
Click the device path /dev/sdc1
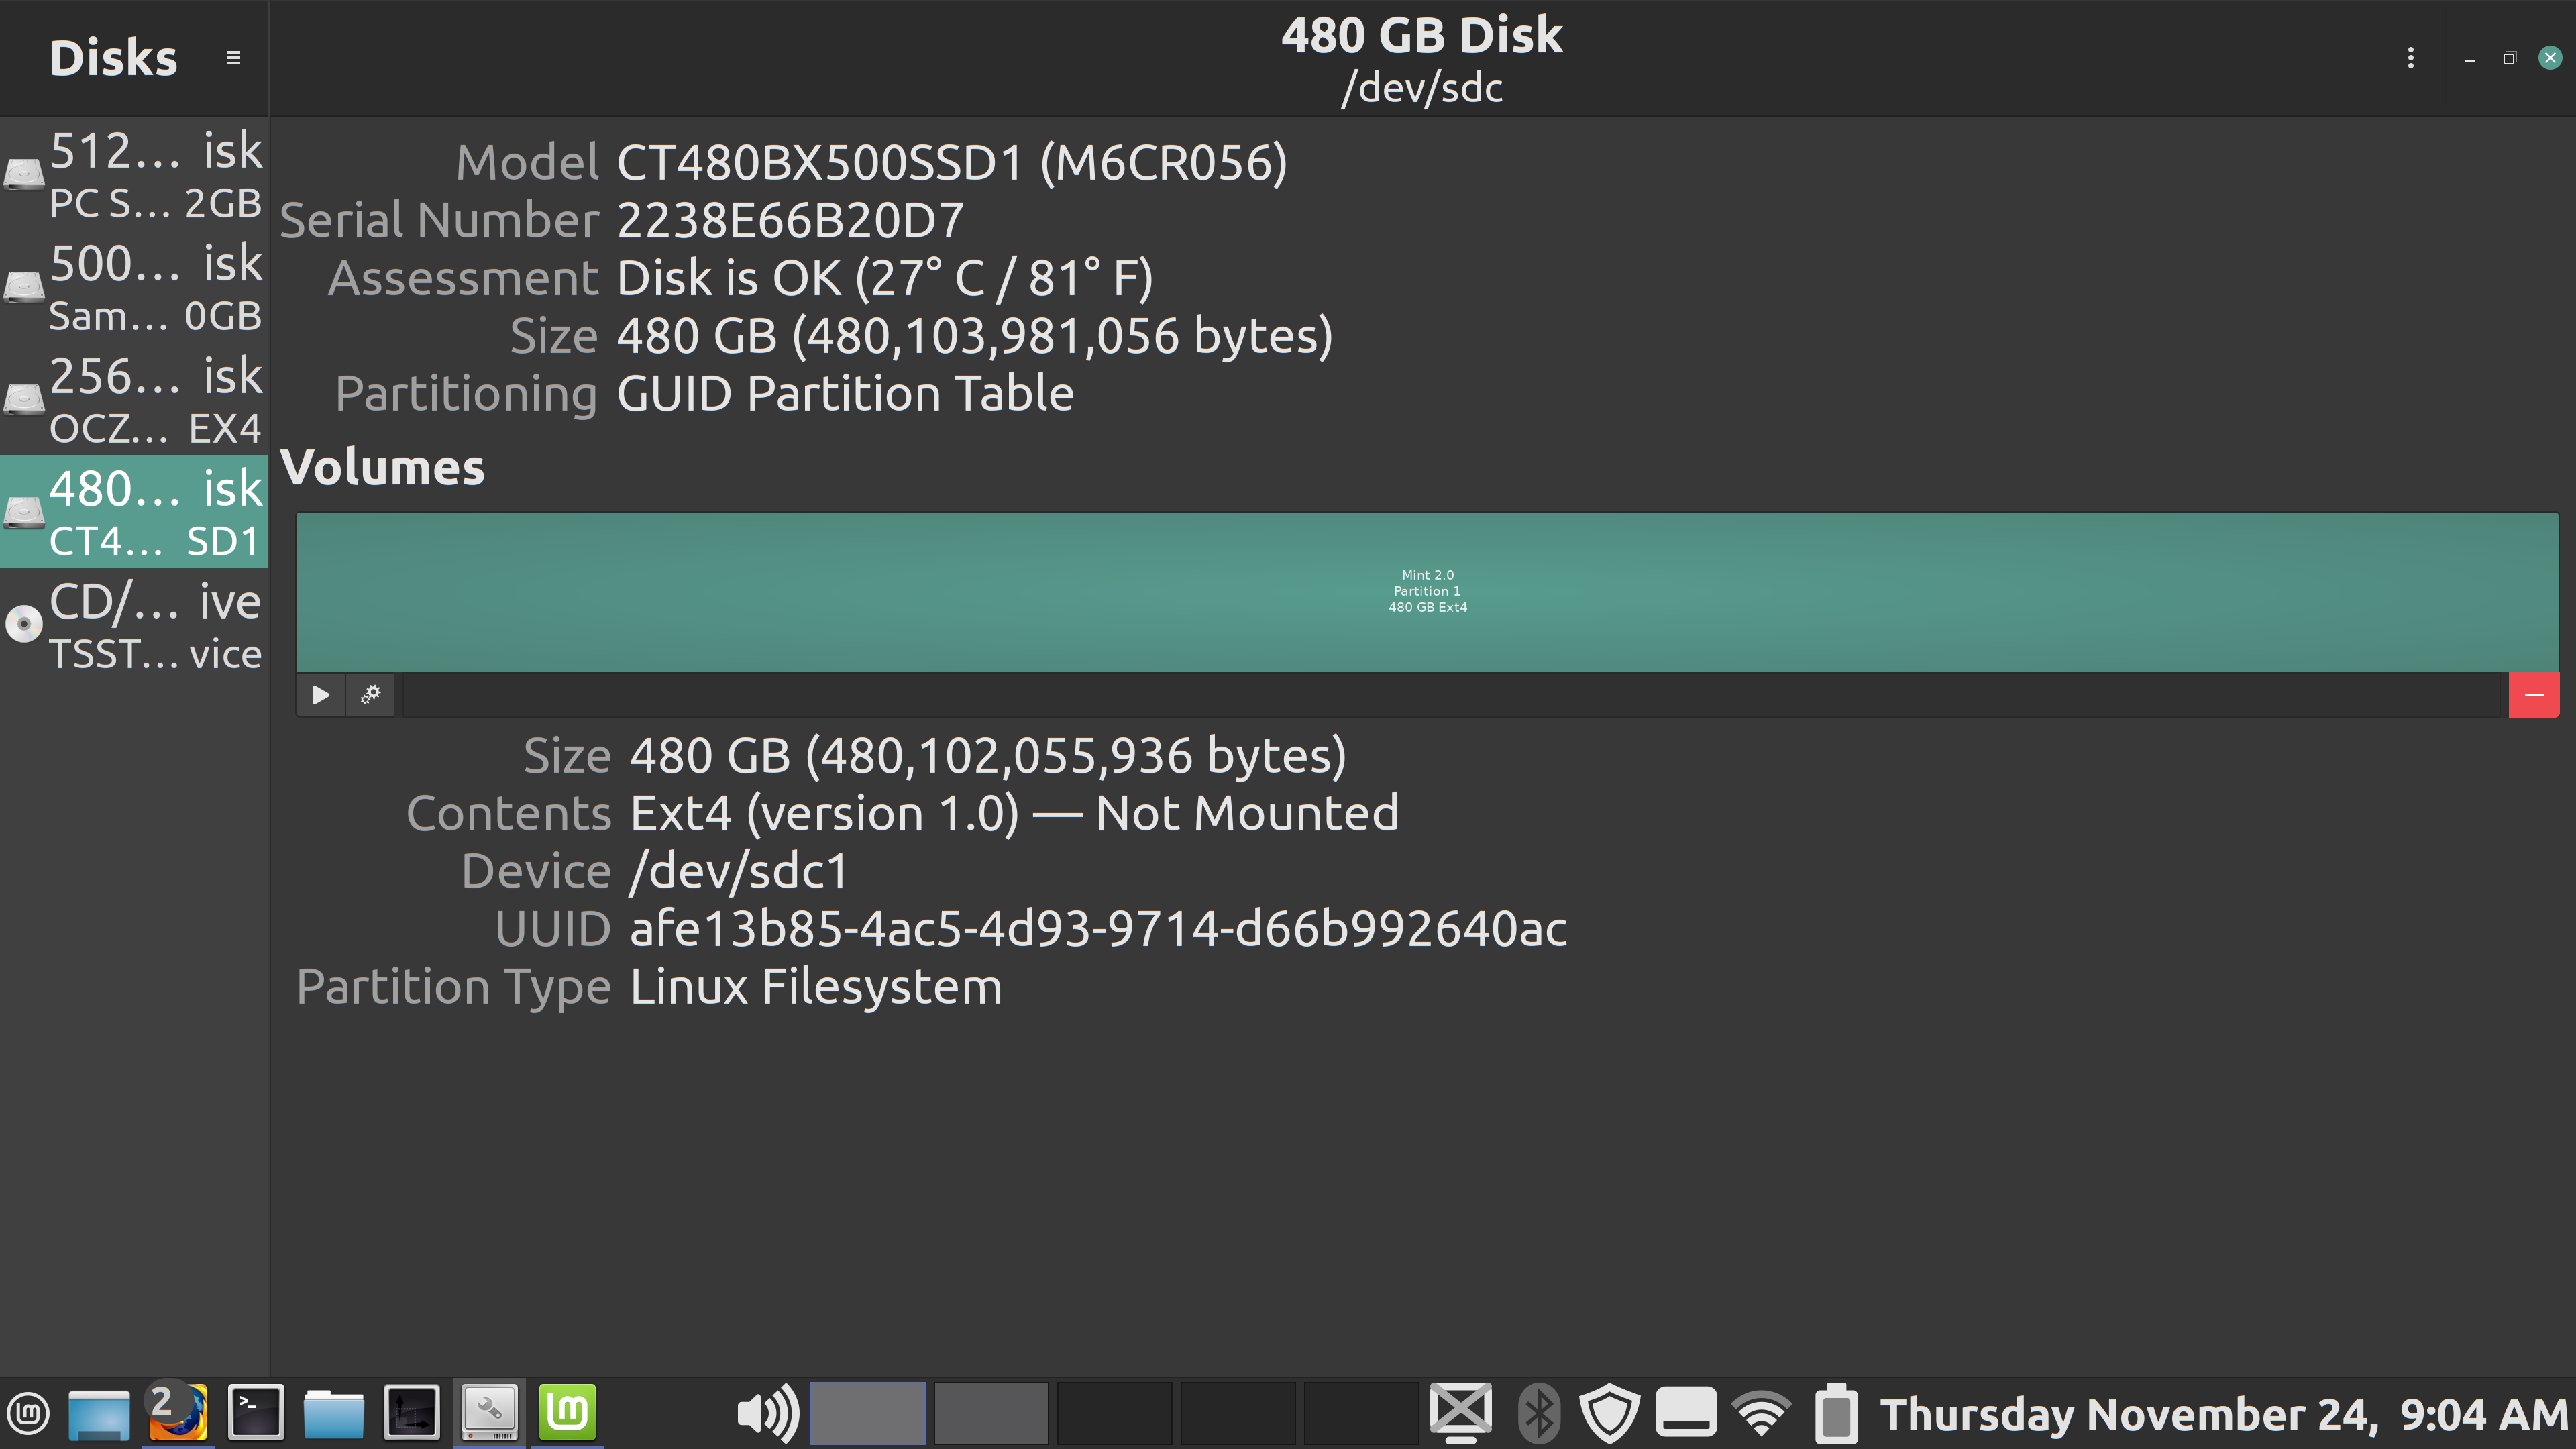pyautogui.click(x=739, y=872)
